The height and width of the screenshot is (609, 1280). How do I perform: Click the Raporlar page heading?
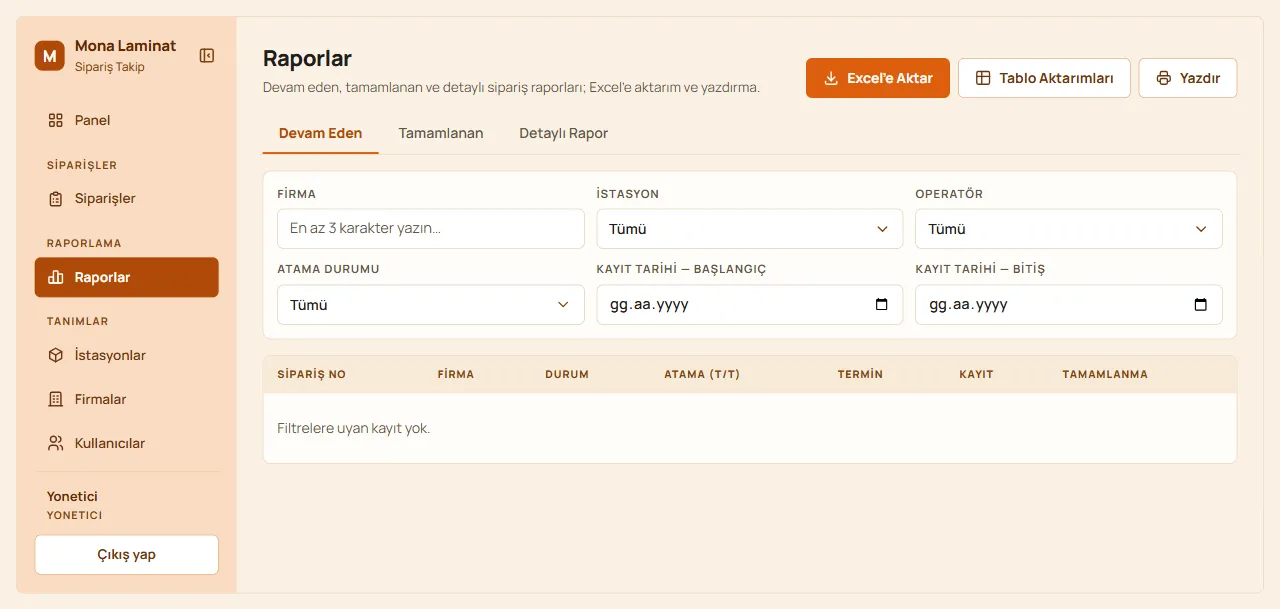(x=307, y=59)
